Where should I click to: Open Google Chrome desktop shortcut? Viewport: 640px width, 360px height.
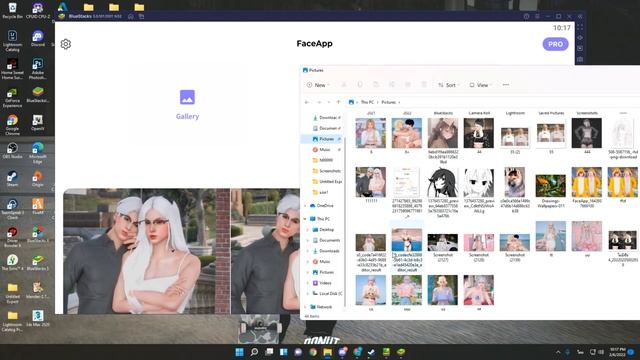[12, 124]
